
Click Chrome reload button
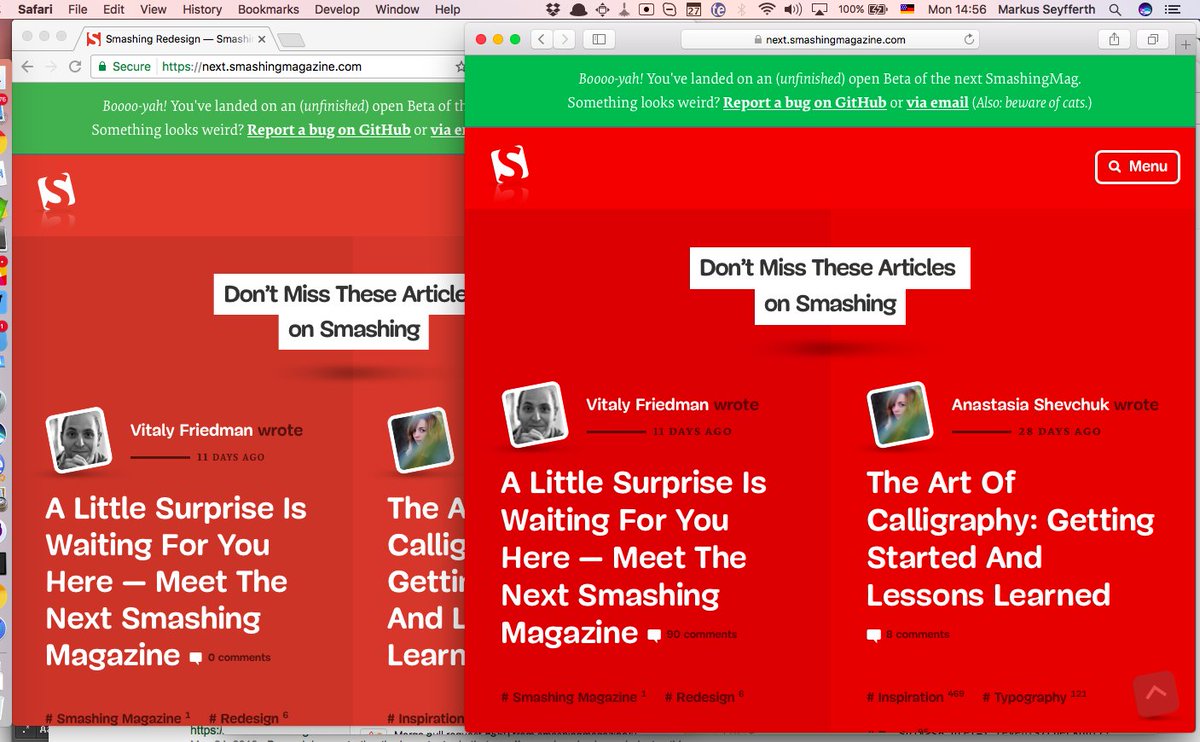tap(74, 67)
